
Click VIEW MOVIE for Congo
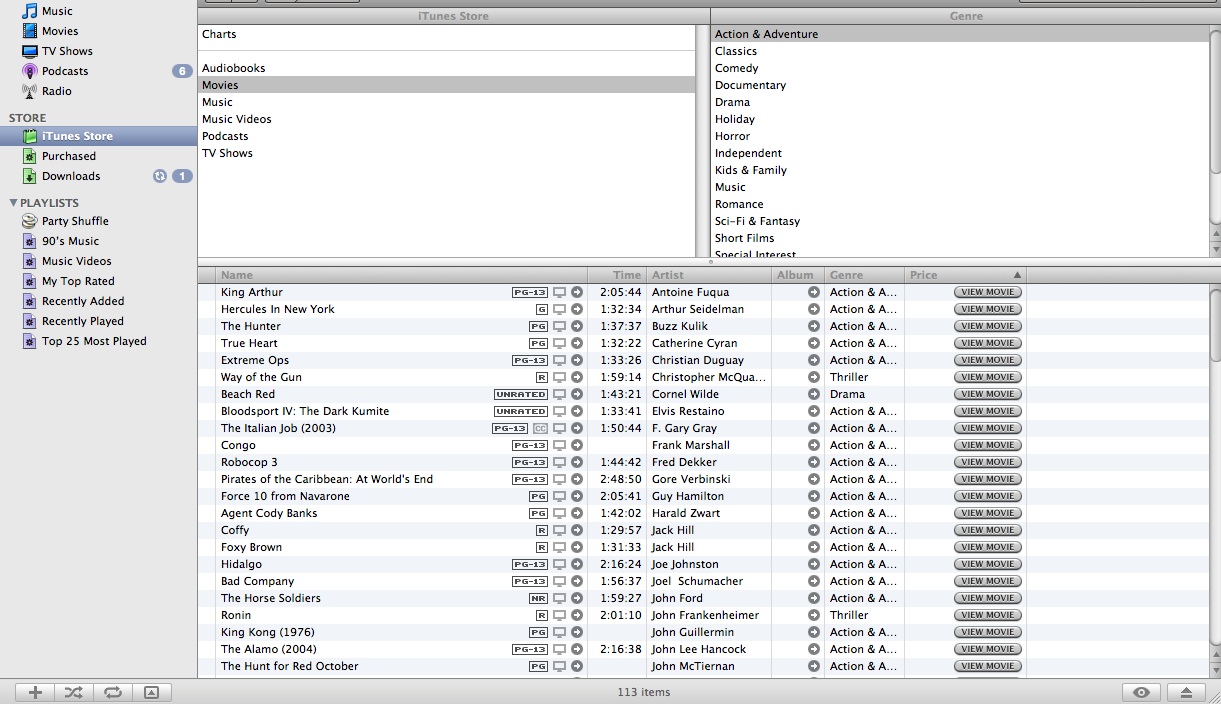coord(987,445)
